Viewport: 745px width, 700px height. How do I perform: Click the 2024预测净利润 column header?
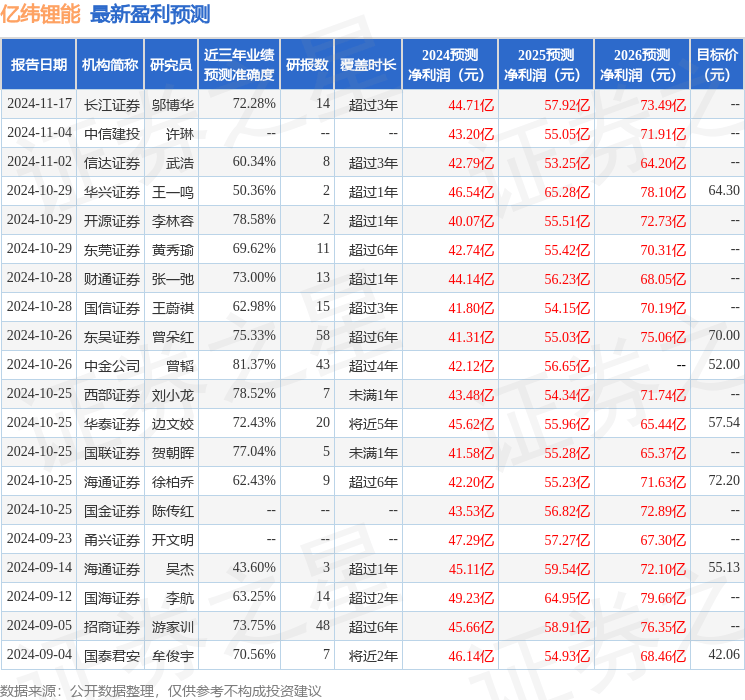point(450,65)
